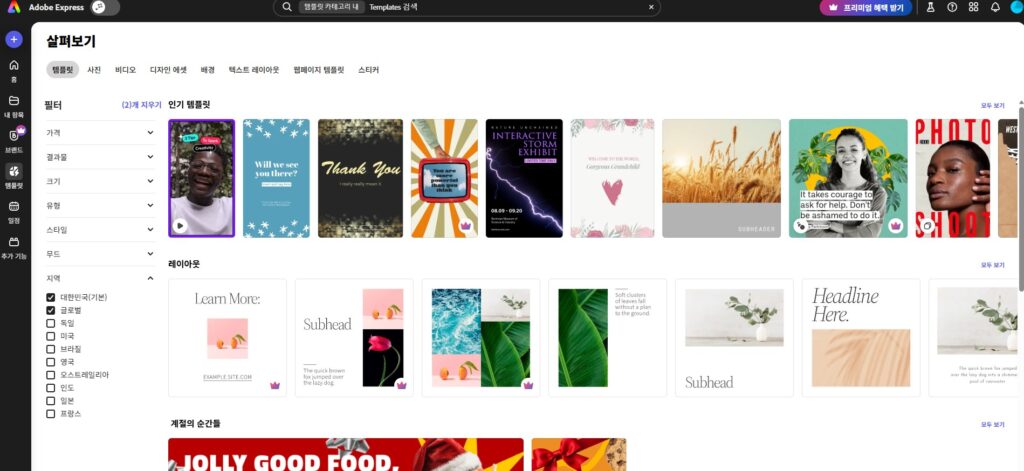Switch to the 스티커 tab
1024x471 pixels.
click(368, 70)
